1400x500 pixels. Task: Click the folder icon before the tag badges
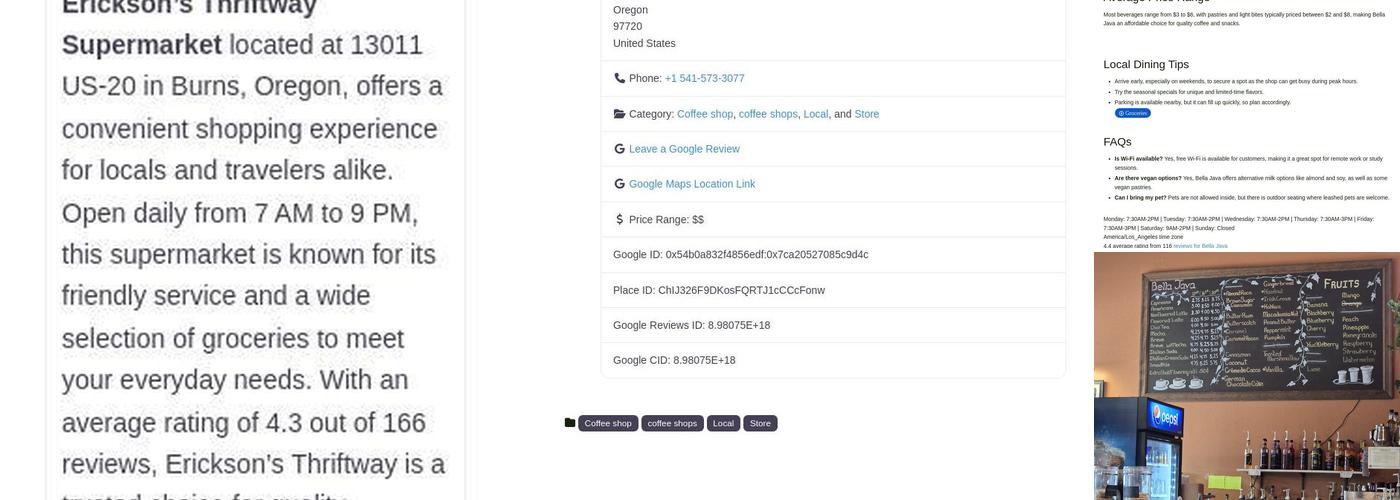point(570,423)
